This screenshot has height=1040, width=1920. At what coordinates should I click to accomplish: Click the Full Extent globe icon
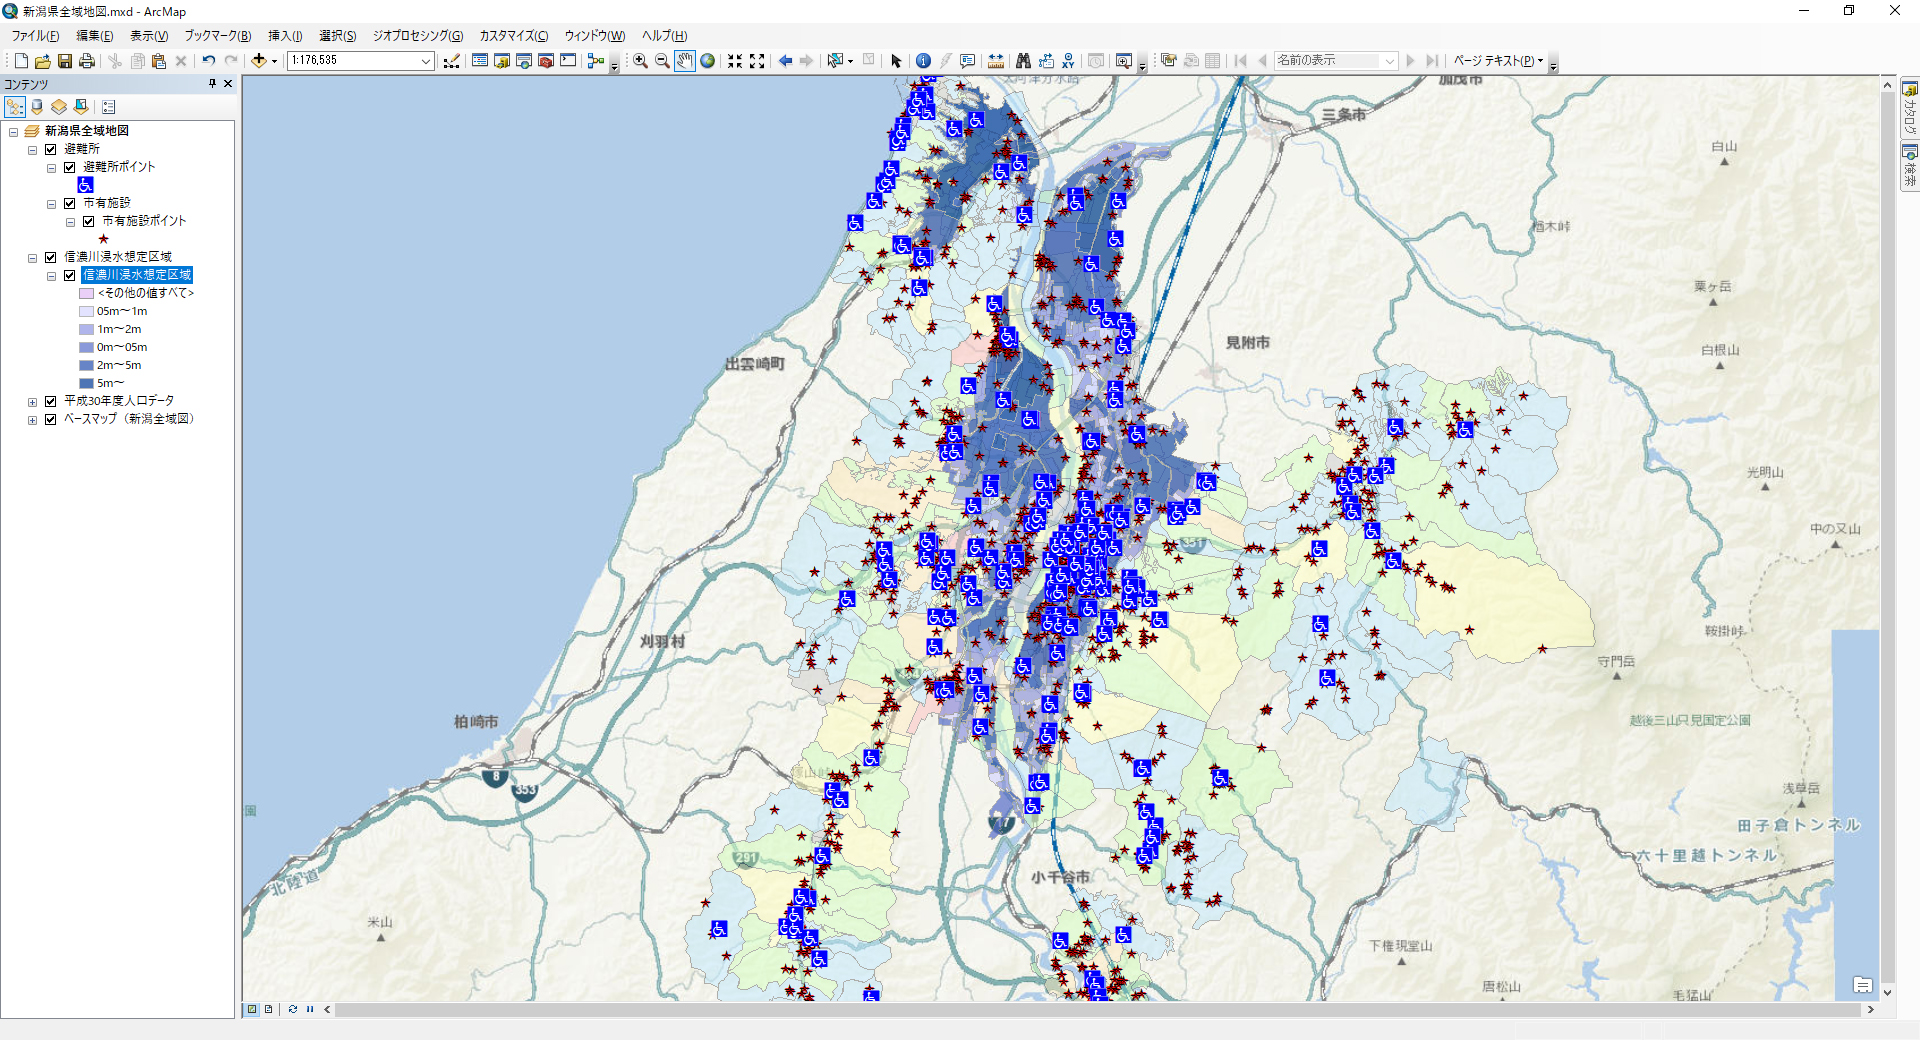pos(708,61)
